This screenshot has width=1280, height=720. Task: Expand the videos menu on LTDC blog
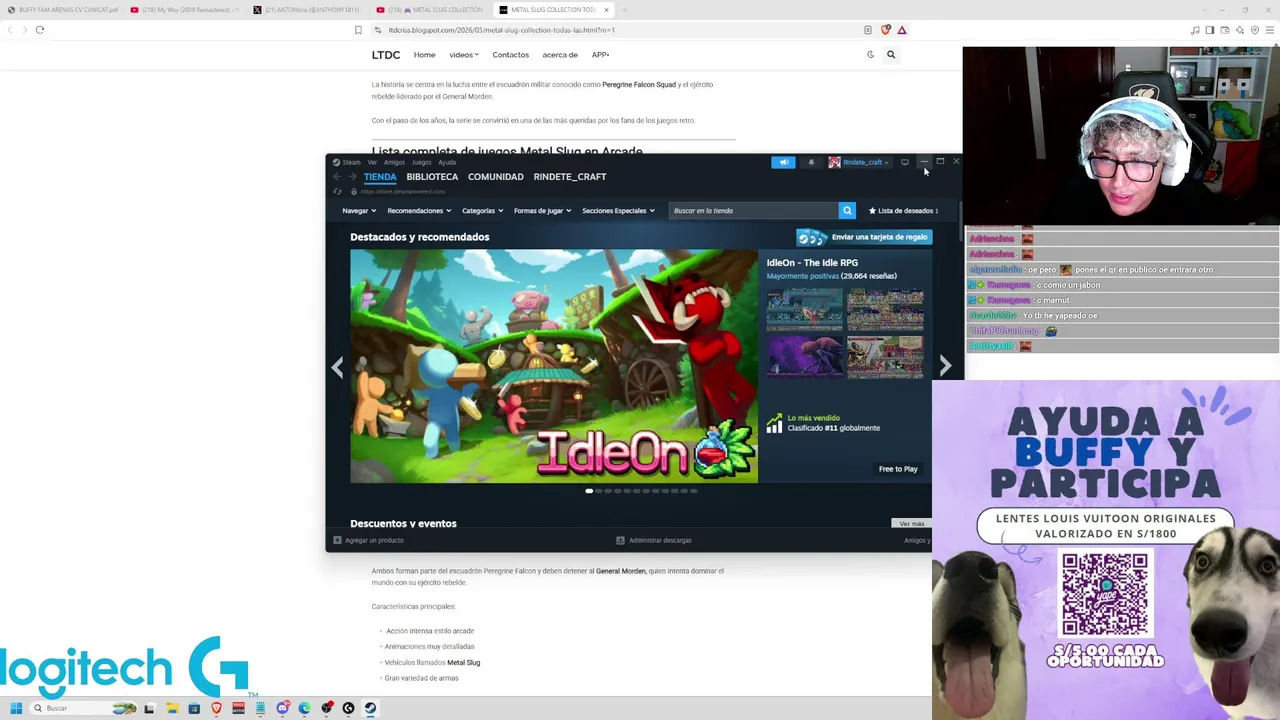pos(464,55)
